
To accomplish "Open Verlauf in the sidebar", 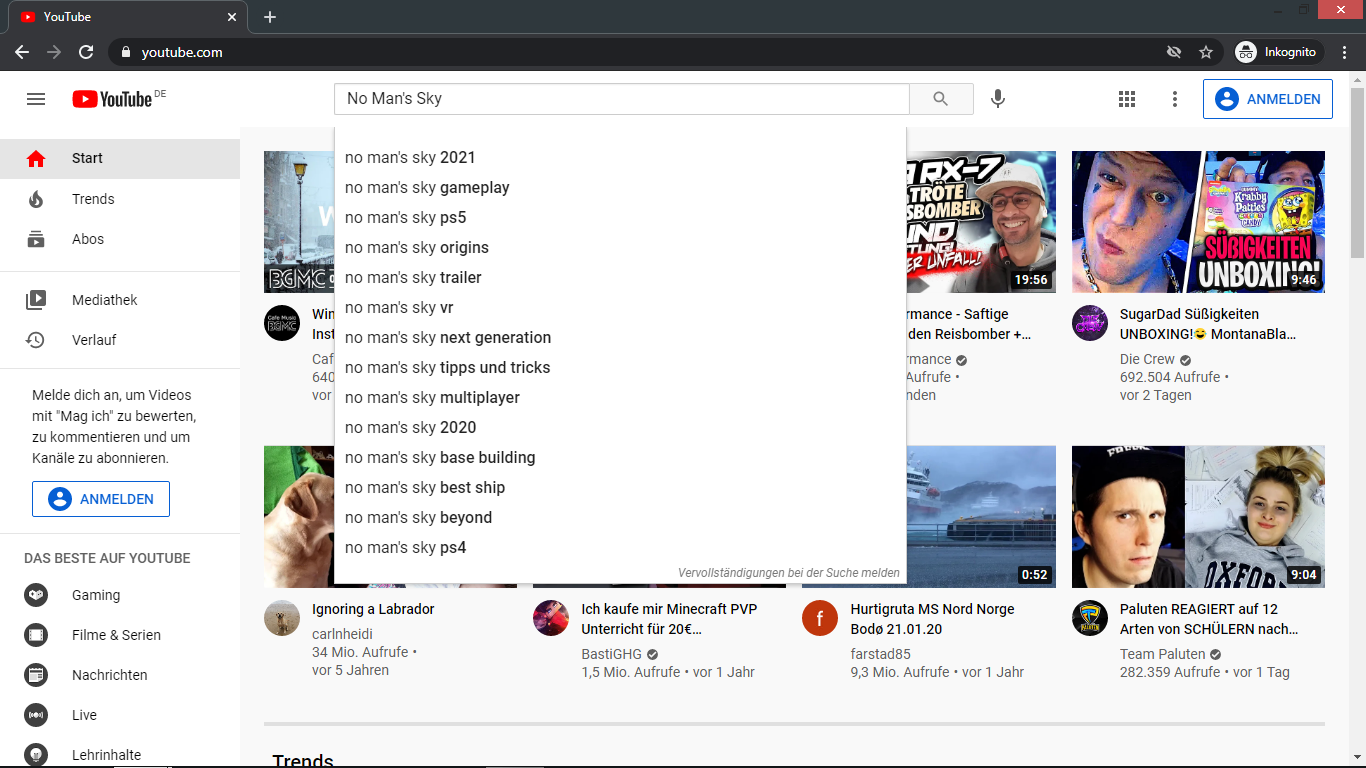I will click(94, 340).
